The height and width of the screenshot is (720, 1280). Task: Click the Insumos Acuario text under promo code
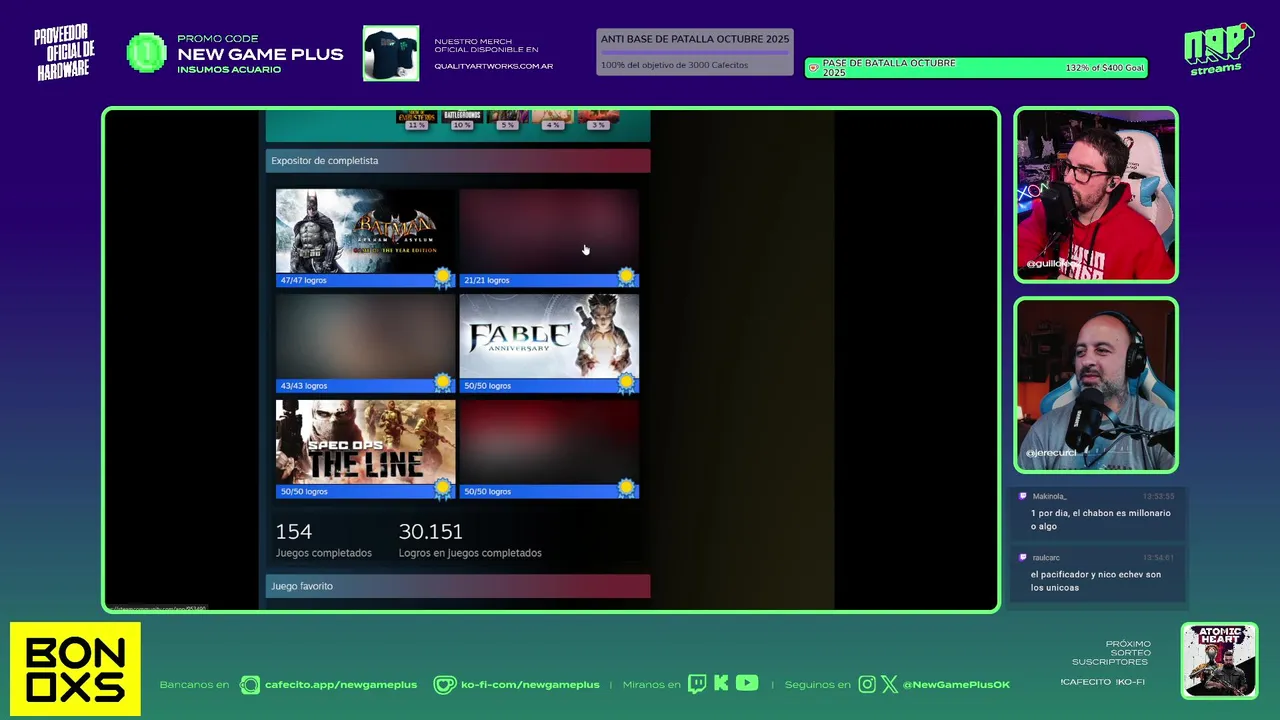pyautogui.click(x=229, y=70)
